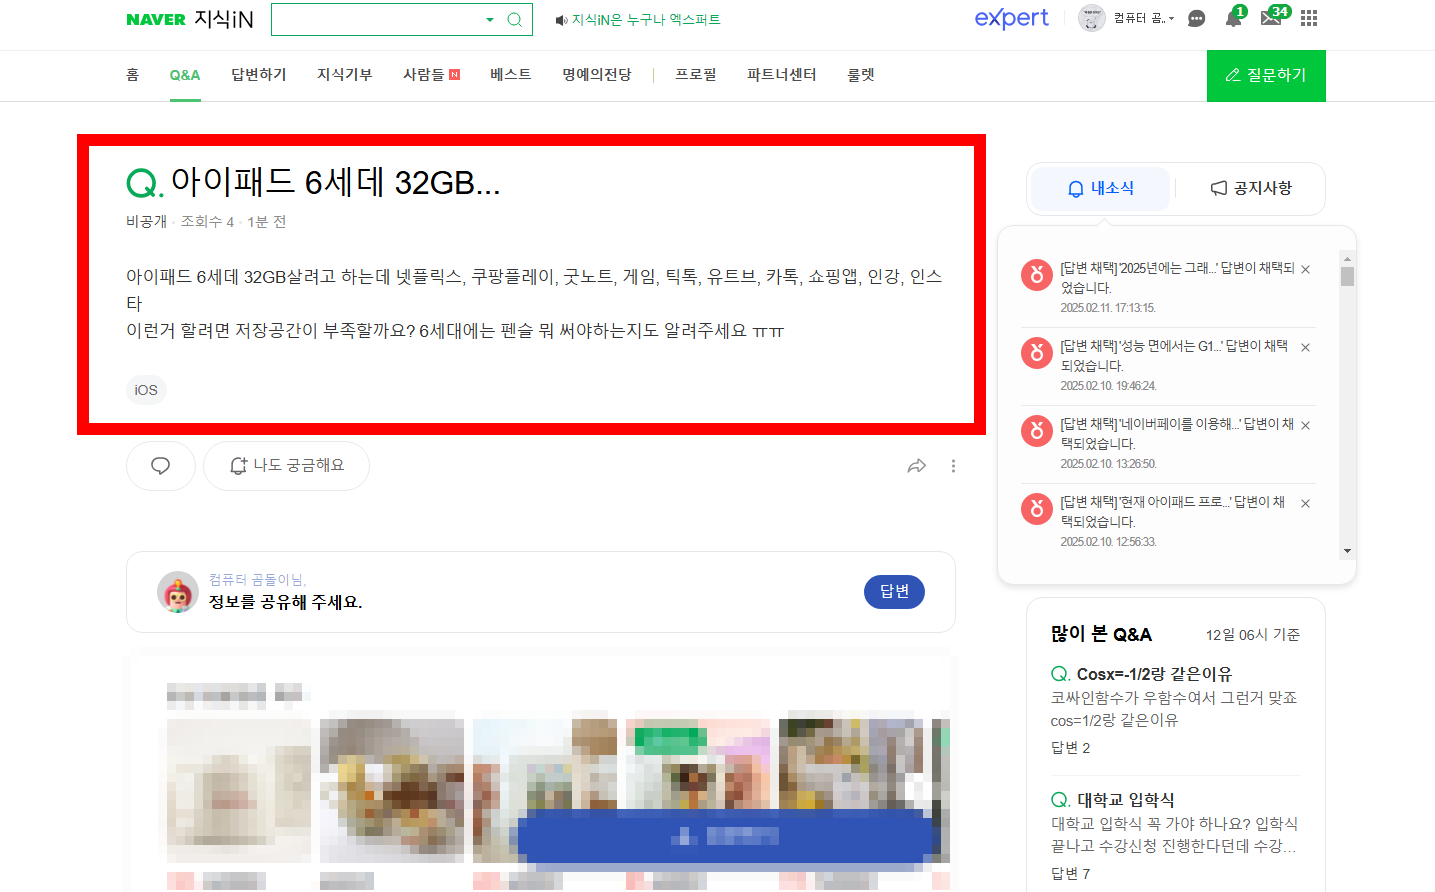
Task: Expand the search box dropdown arrow
Action: pyautogui.click(x=489, y=19)
